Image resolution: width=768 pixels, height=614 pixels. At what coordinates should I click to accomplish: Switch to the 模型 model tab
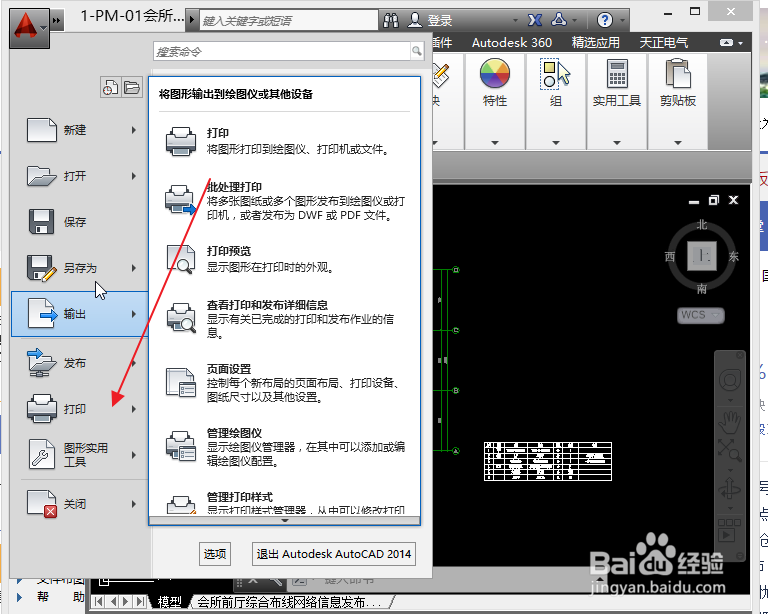pyautogui.click(x=169, y=602)
